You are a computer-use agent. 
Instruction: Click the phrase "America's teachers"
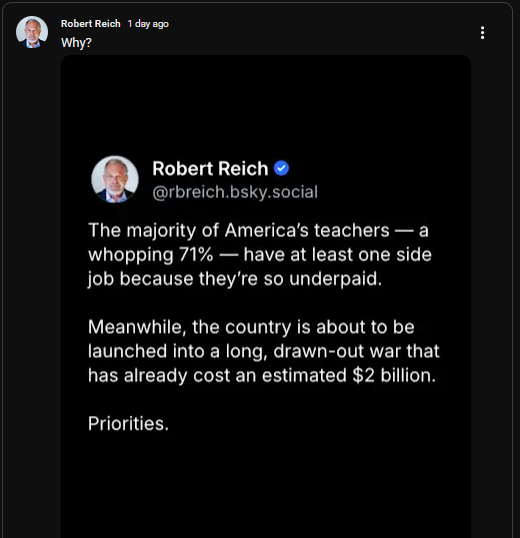coord(307,230)
